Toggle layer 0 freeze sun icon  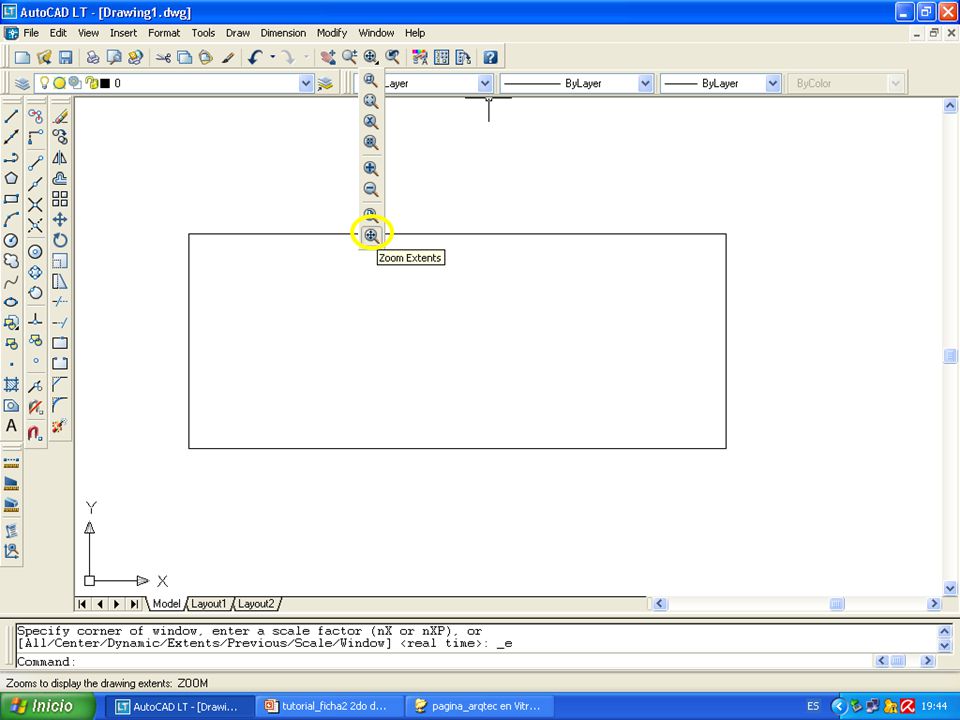click(x=59, y=83)
